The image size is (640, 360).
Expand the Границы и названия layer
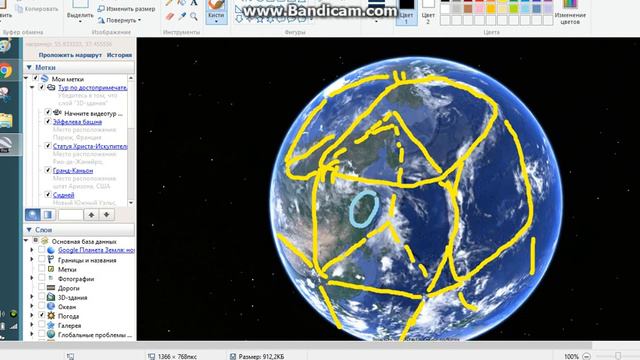click(32, 260)
